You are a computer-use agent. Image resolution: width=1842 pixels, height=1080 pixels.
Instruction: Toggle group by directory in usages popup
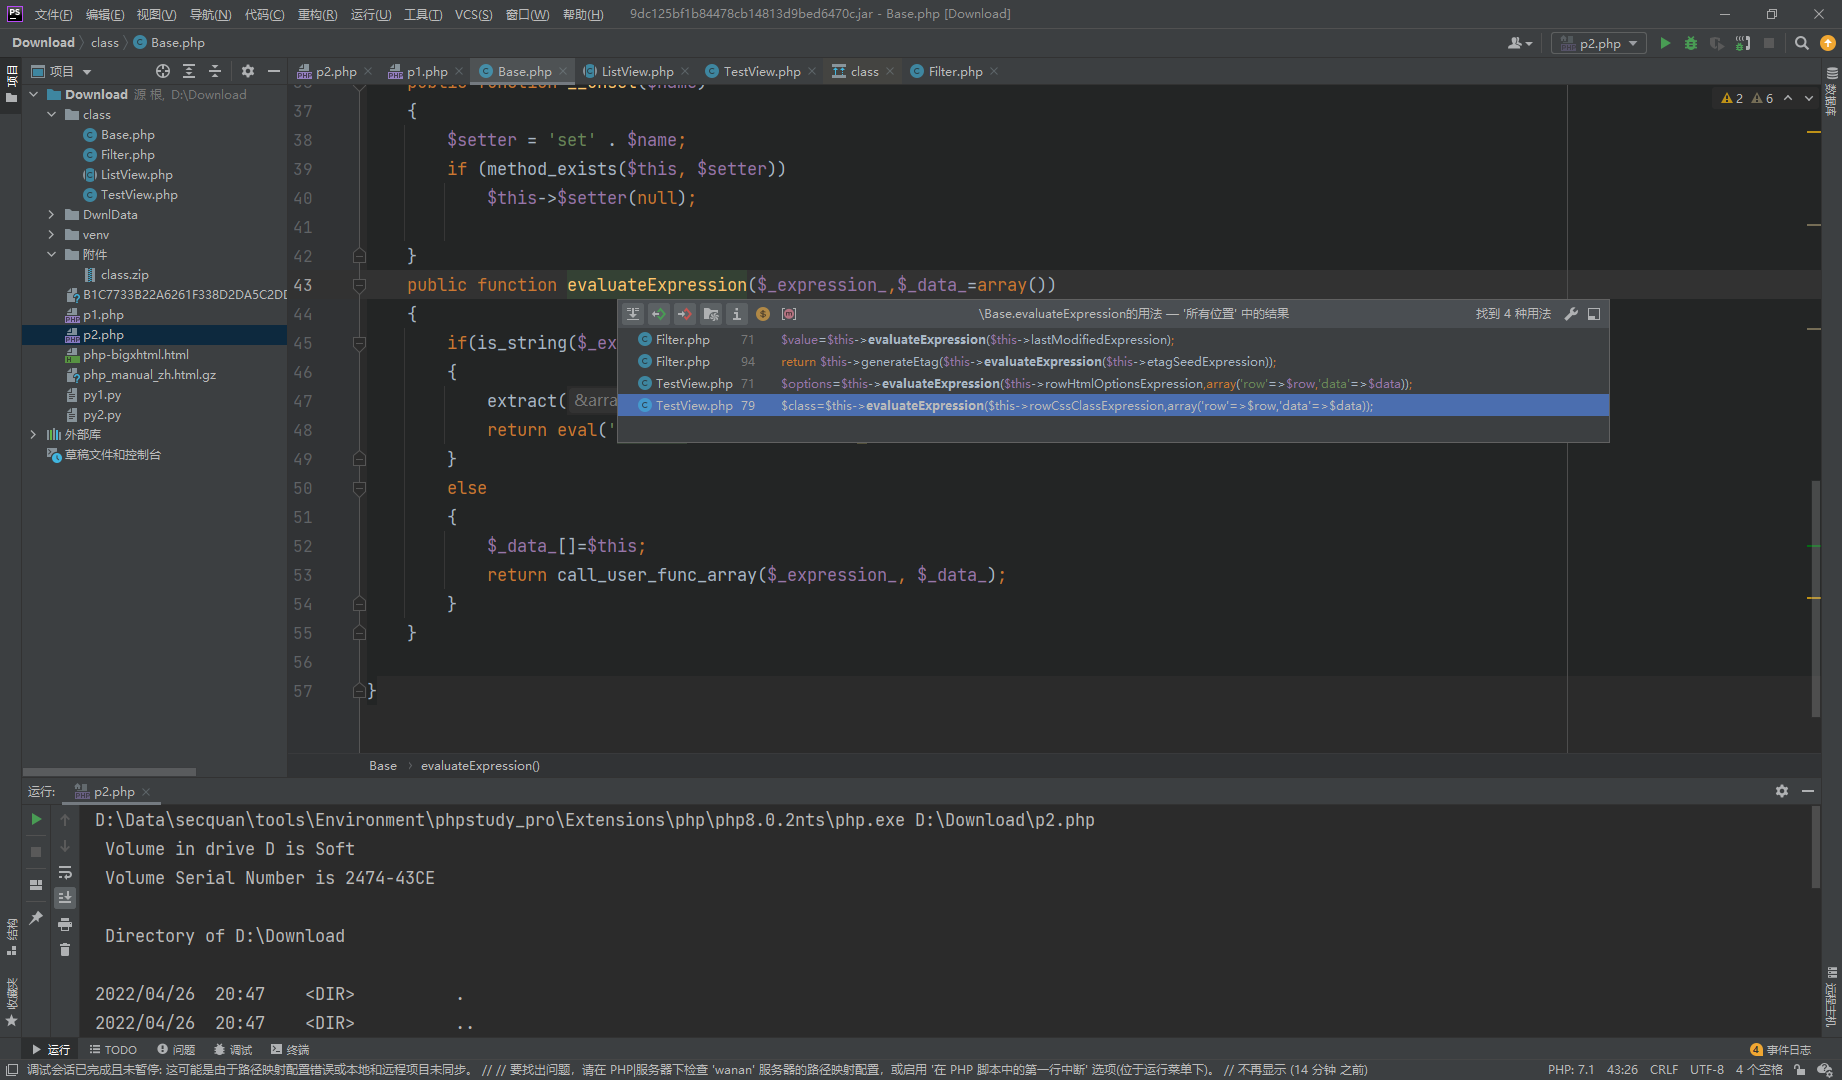[x=711, y=314]
